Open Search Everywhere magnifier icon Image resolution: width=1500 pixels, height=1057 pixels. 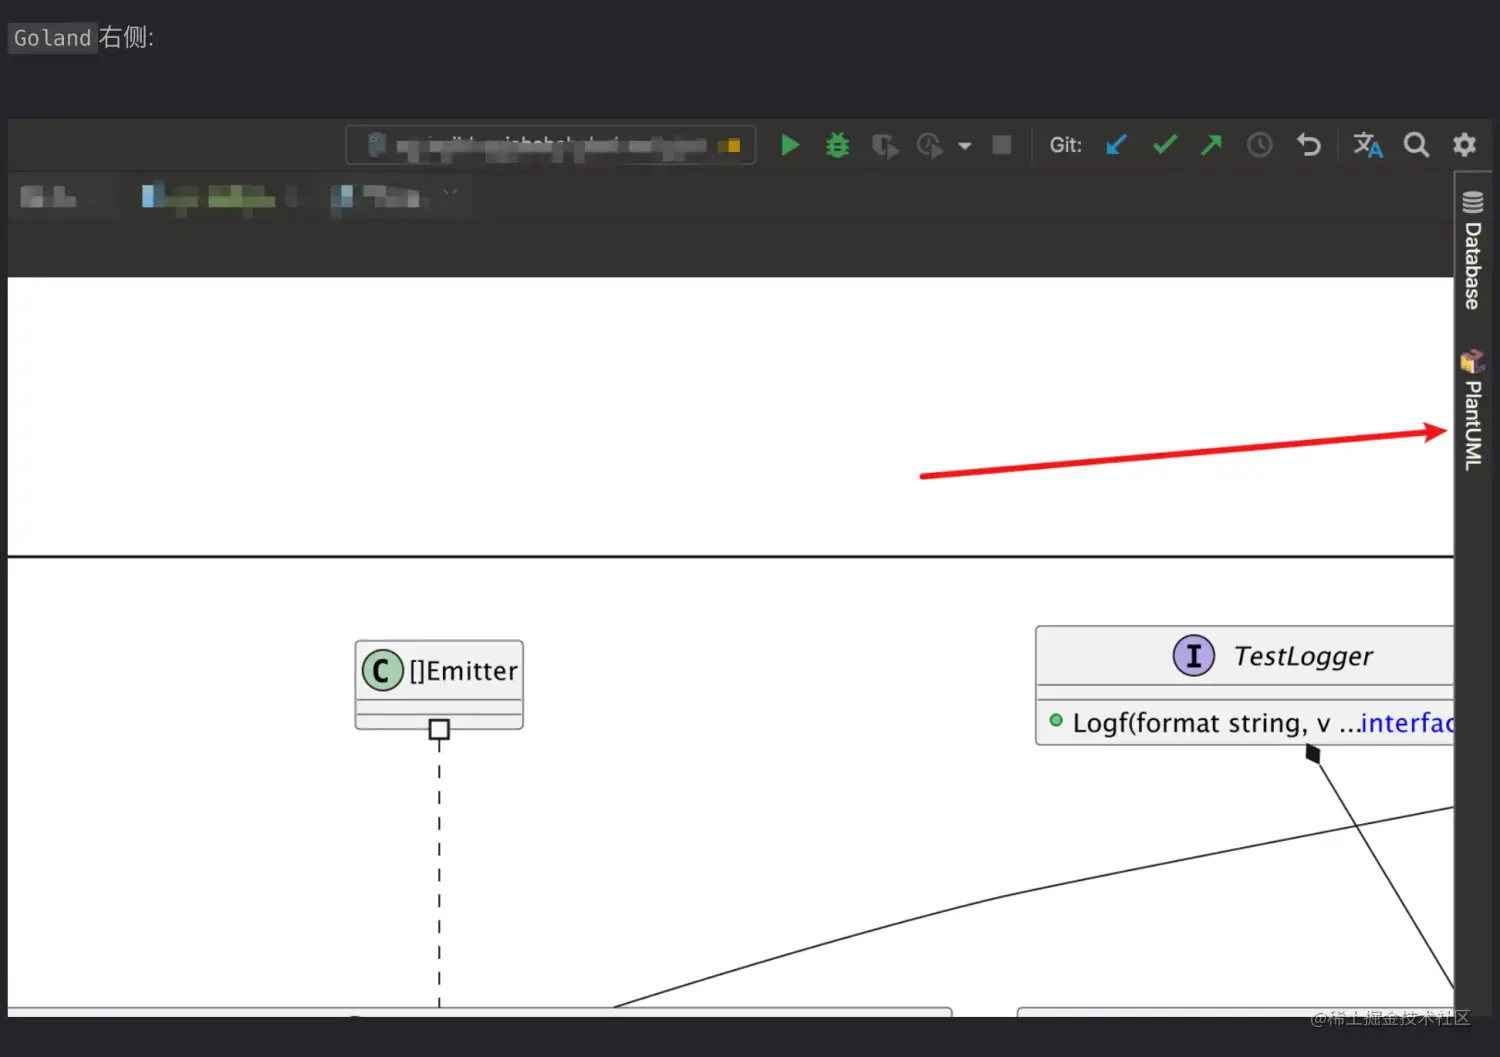point(1416,145)
